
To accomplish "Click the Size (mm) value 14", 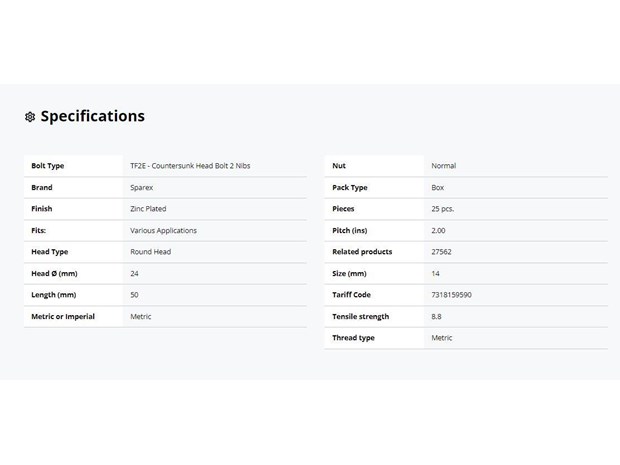I will (x=435, y=274).
